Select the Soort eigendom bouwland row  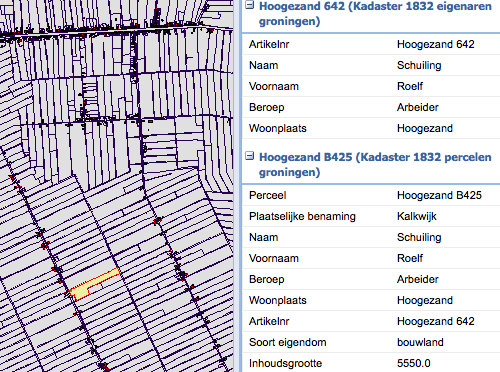coord(371,342)
